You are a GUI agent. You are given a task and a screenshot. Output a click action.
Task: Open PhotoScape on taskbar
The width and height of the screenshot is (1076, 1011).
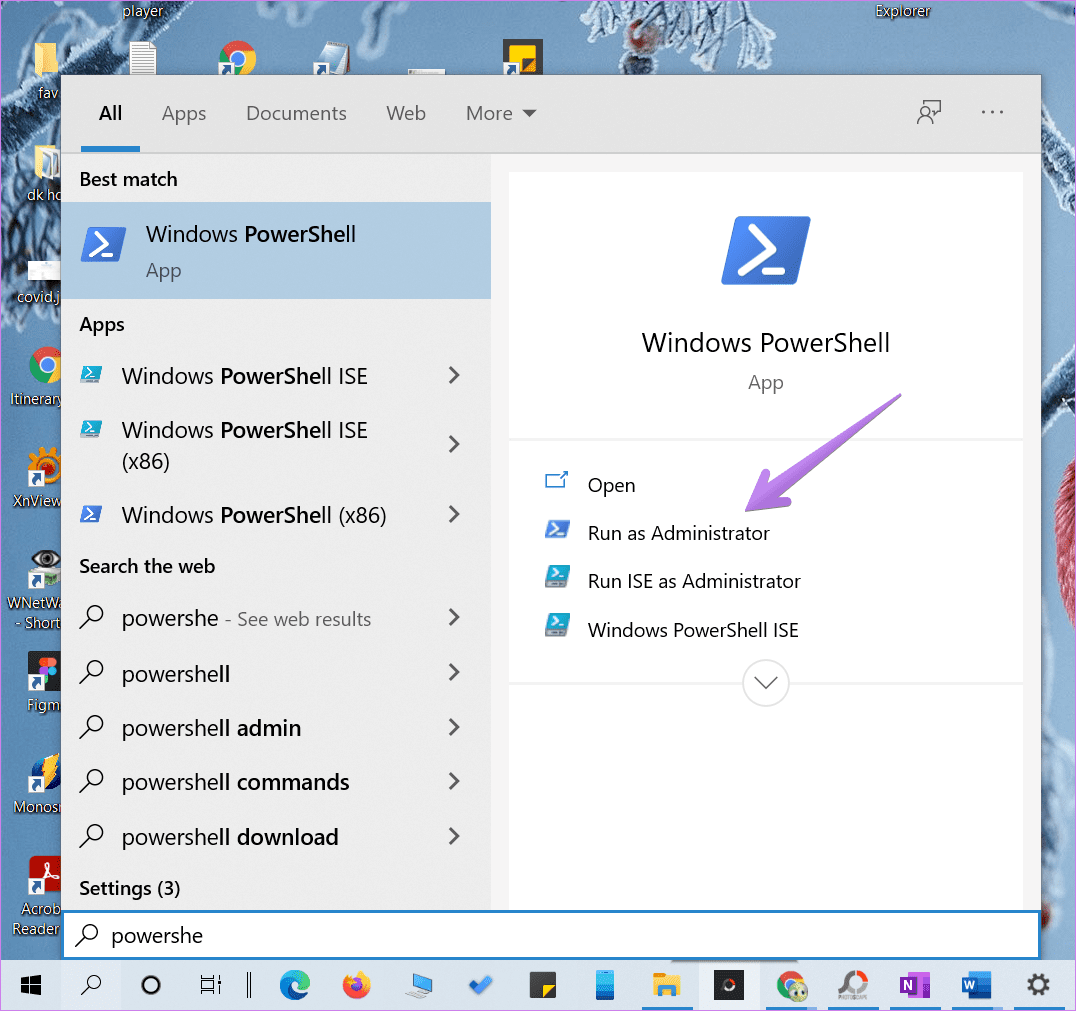(x=853, y=986)
